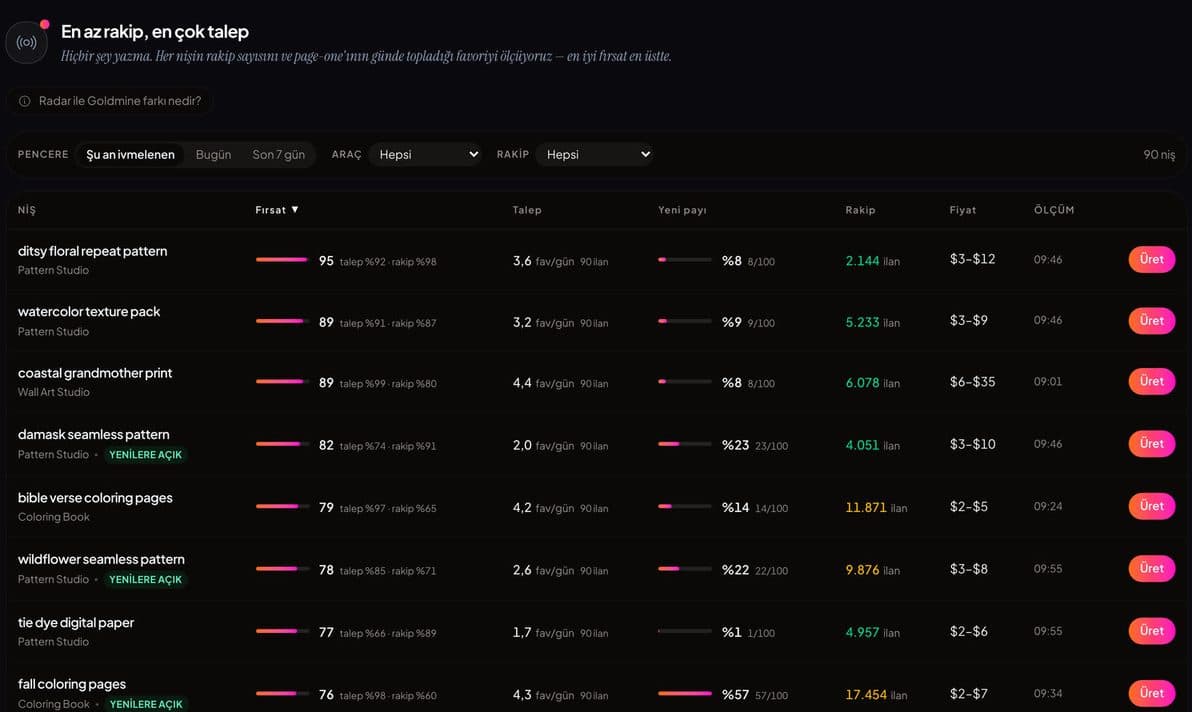Switch to the Son 7 gün tab
Image resolution: width=1192 pixels, height=712 pixels.
[278, 154]
